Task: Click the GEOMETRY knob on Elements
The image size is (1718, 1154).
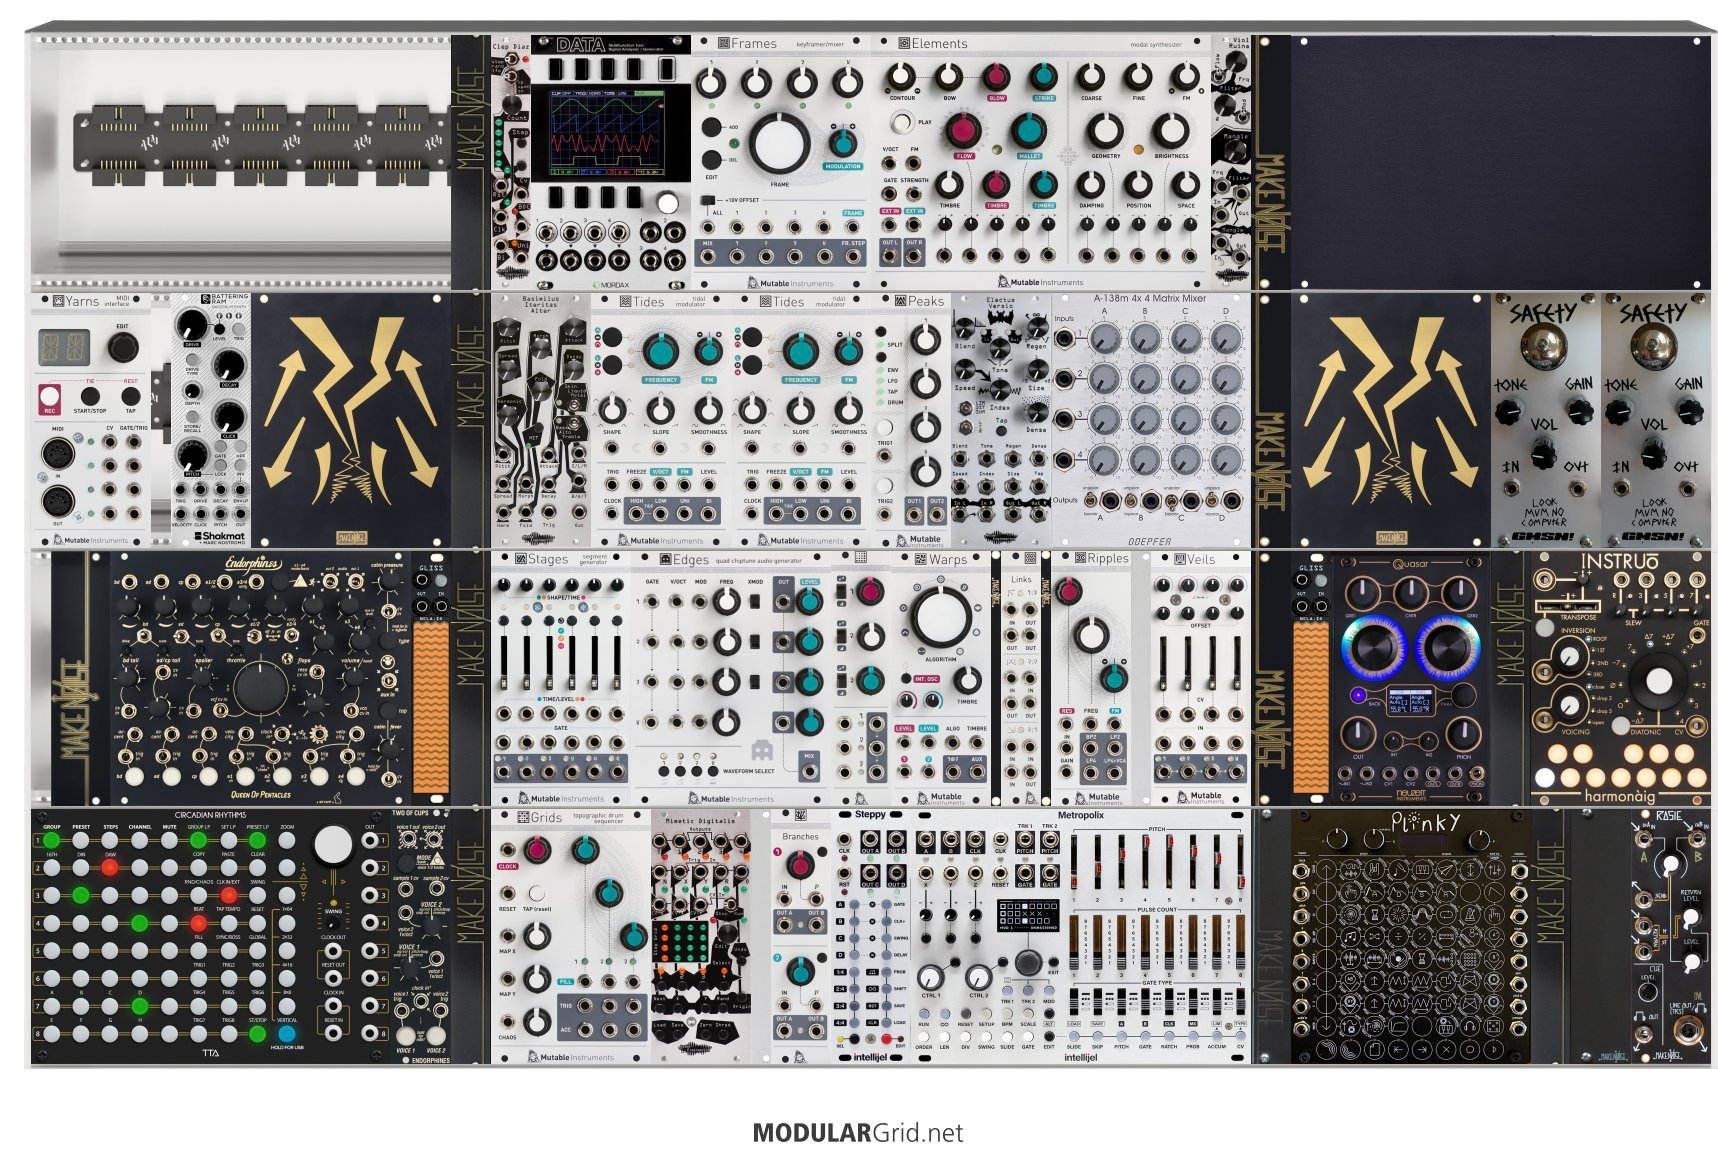Action: point(1104,130)
